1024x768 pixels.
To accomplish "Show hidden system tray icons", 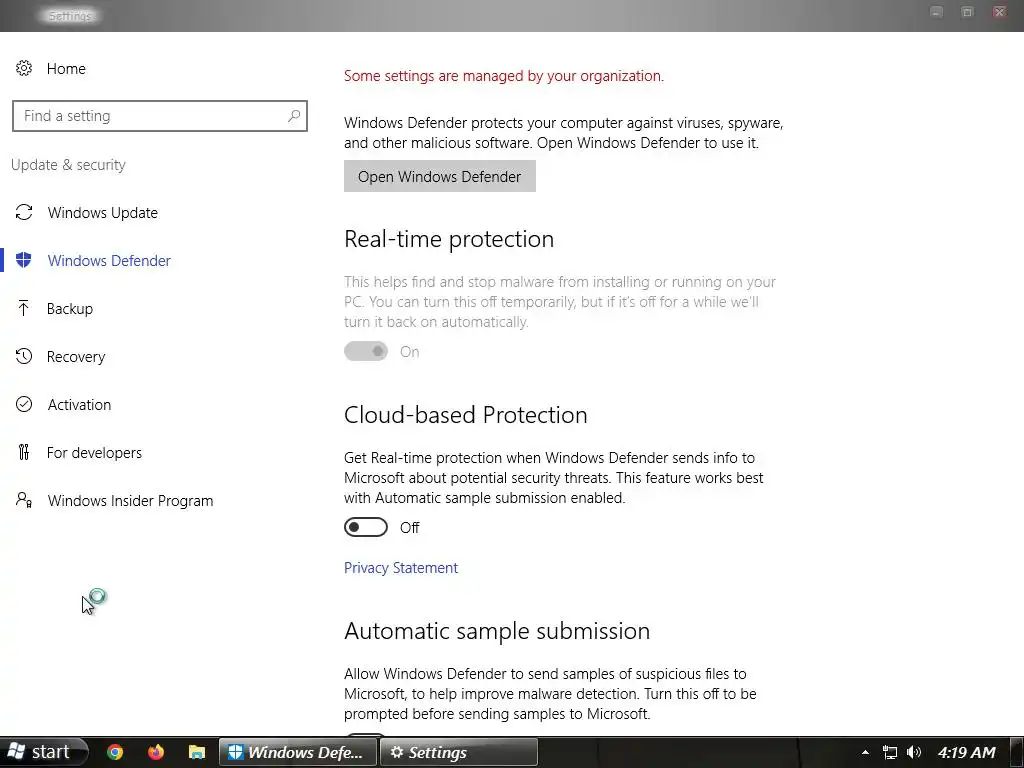I will 865,752.
